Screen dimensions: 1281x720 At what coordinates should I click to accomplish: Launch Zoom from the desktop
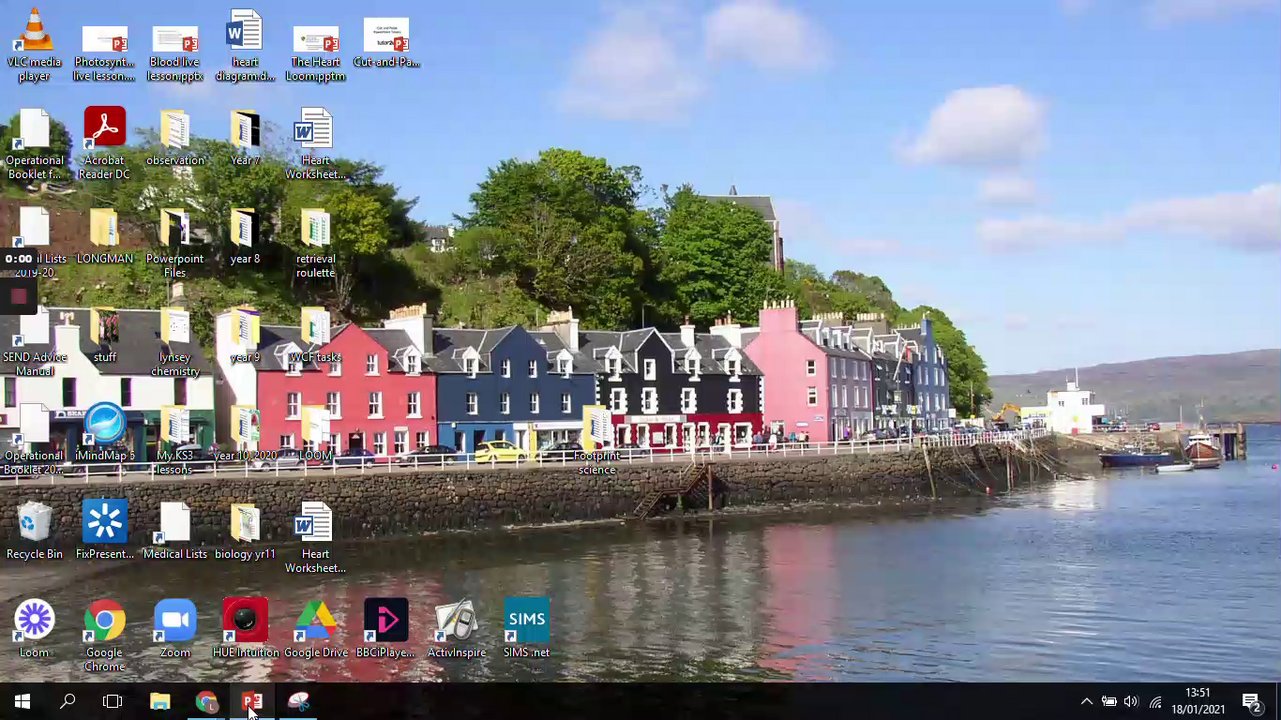click(175, 622)
